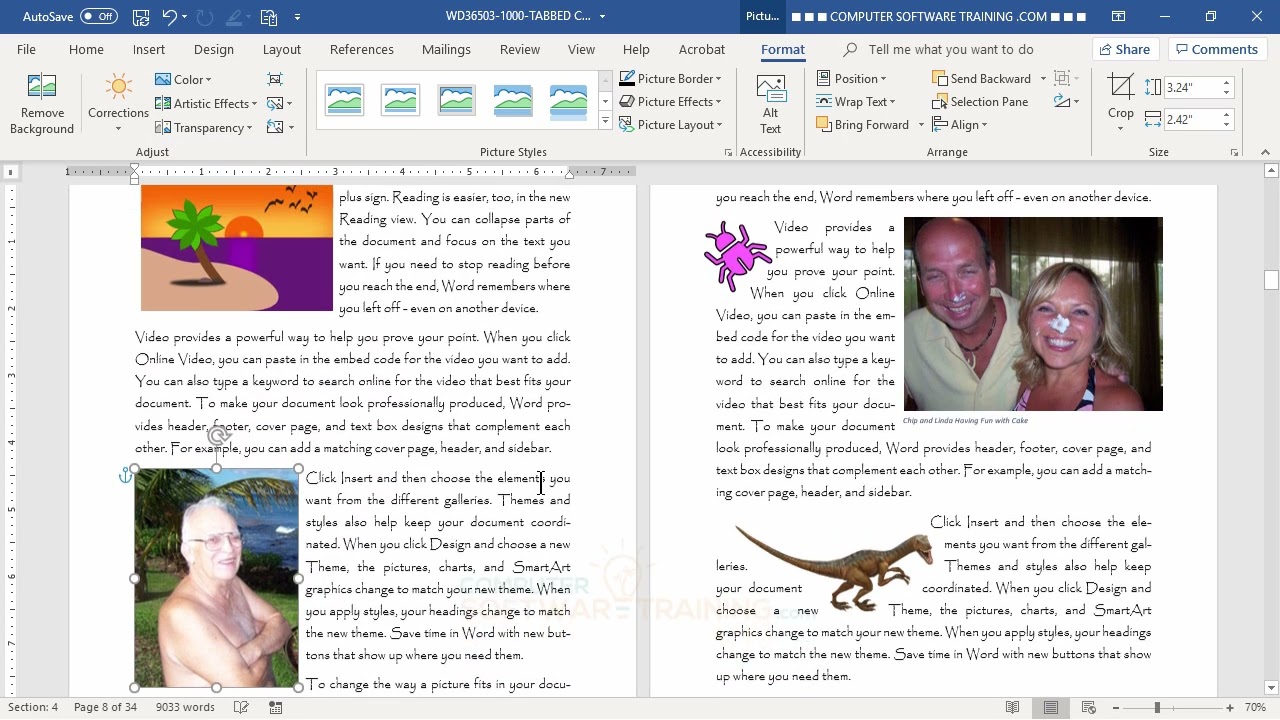Click the zoom out minus button
Image resolution: width=1280 pixels, height=720 pixels.
click(x=1116, y=707)
